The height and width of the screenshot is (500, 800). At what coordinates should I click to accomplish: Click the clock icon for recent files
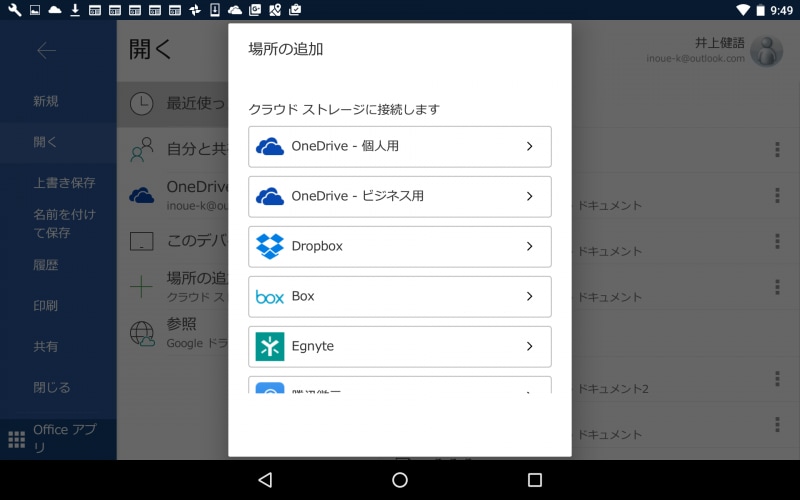tap(141, 104)
